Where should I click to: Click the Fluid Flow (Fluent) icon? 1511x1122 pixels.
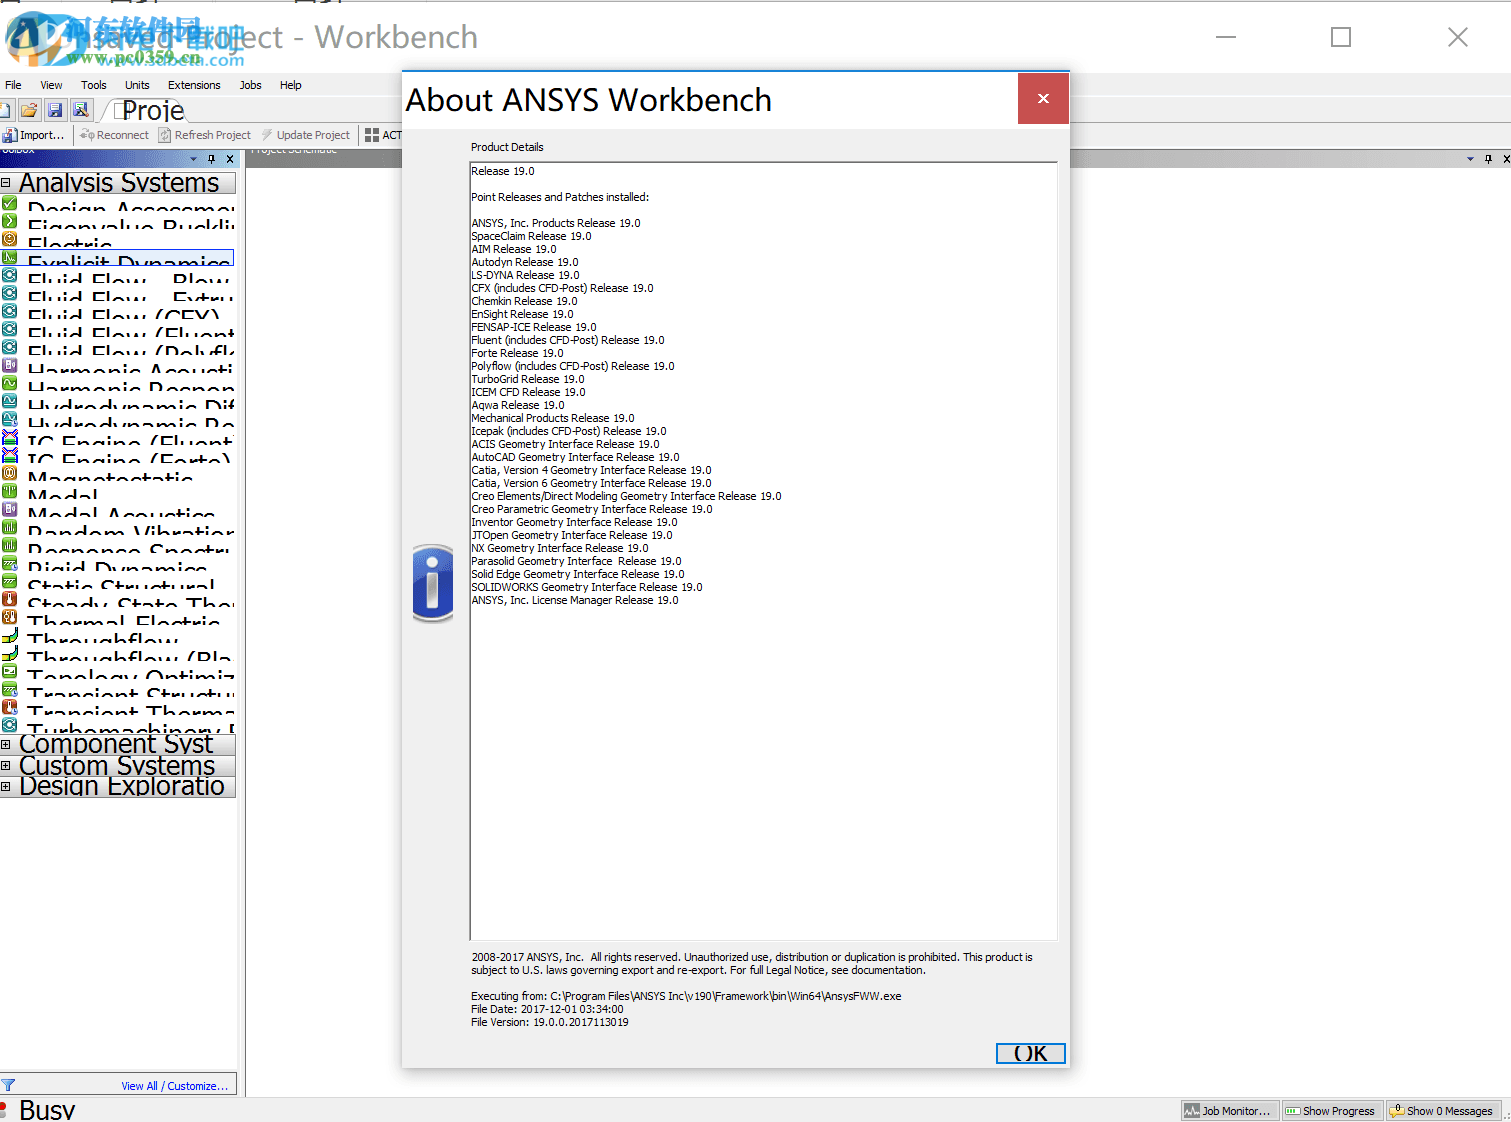[x=10, y=329]
